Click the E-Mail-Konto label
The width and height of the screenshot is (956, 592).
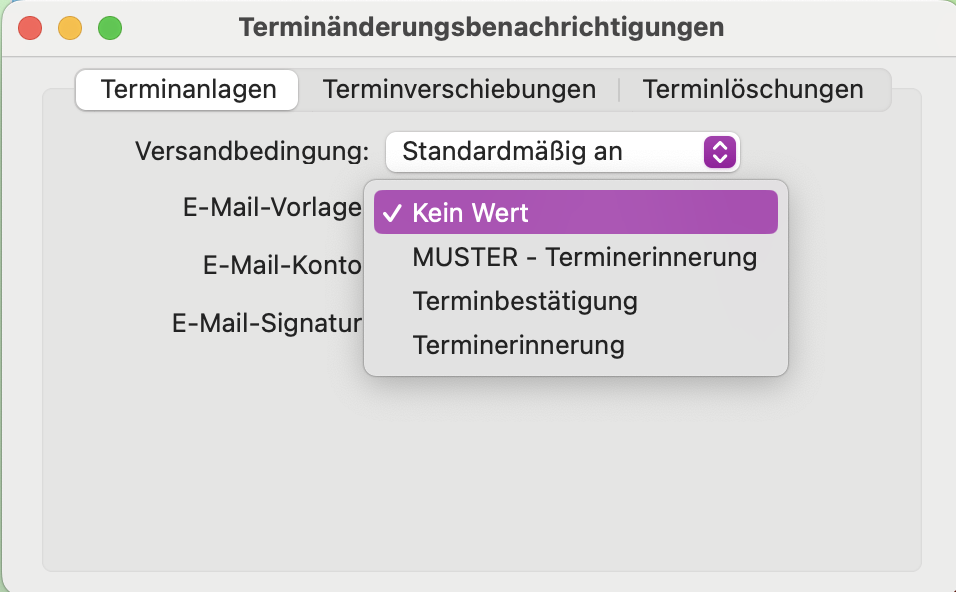282,265
